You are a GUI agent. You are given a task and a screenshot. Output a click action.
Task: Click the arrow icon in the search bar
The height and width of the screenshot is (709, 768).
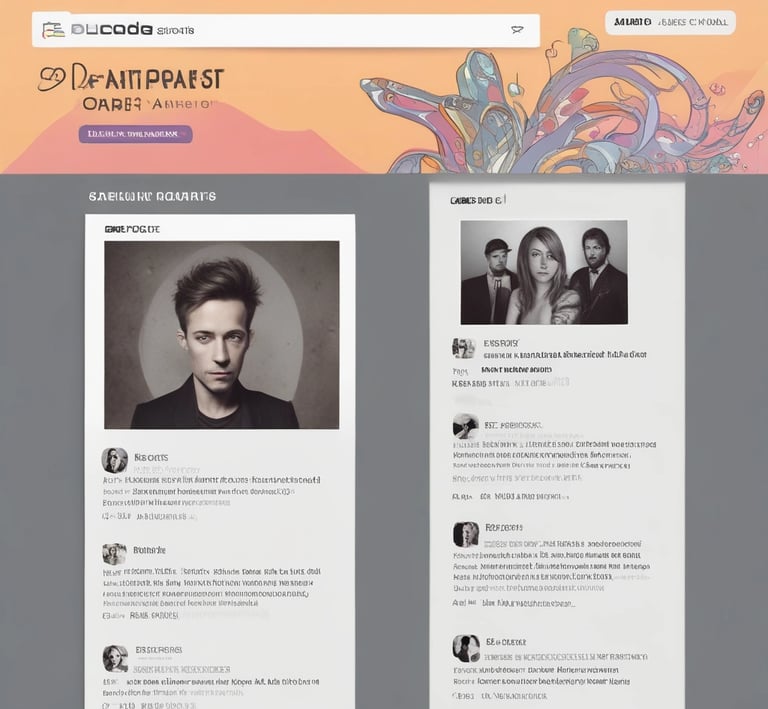(517, 30)
